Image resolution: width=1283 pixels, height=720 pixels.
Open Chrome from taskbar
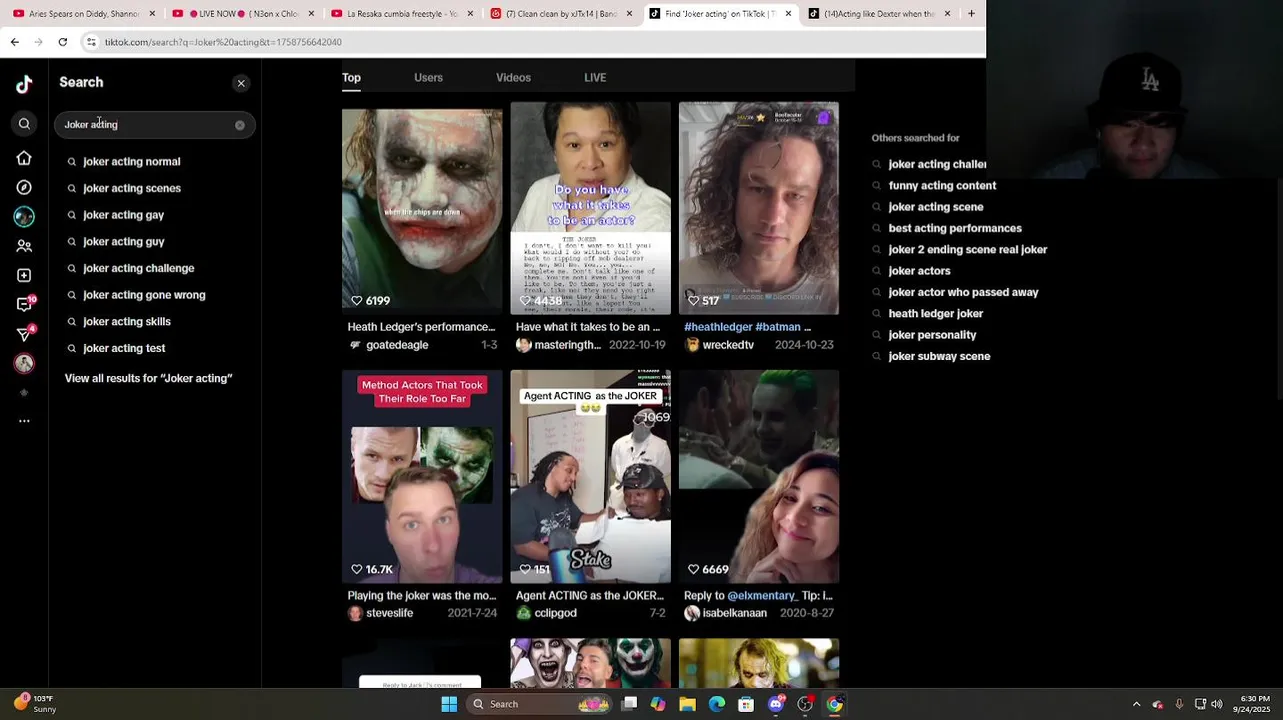[x=834, y=704]
